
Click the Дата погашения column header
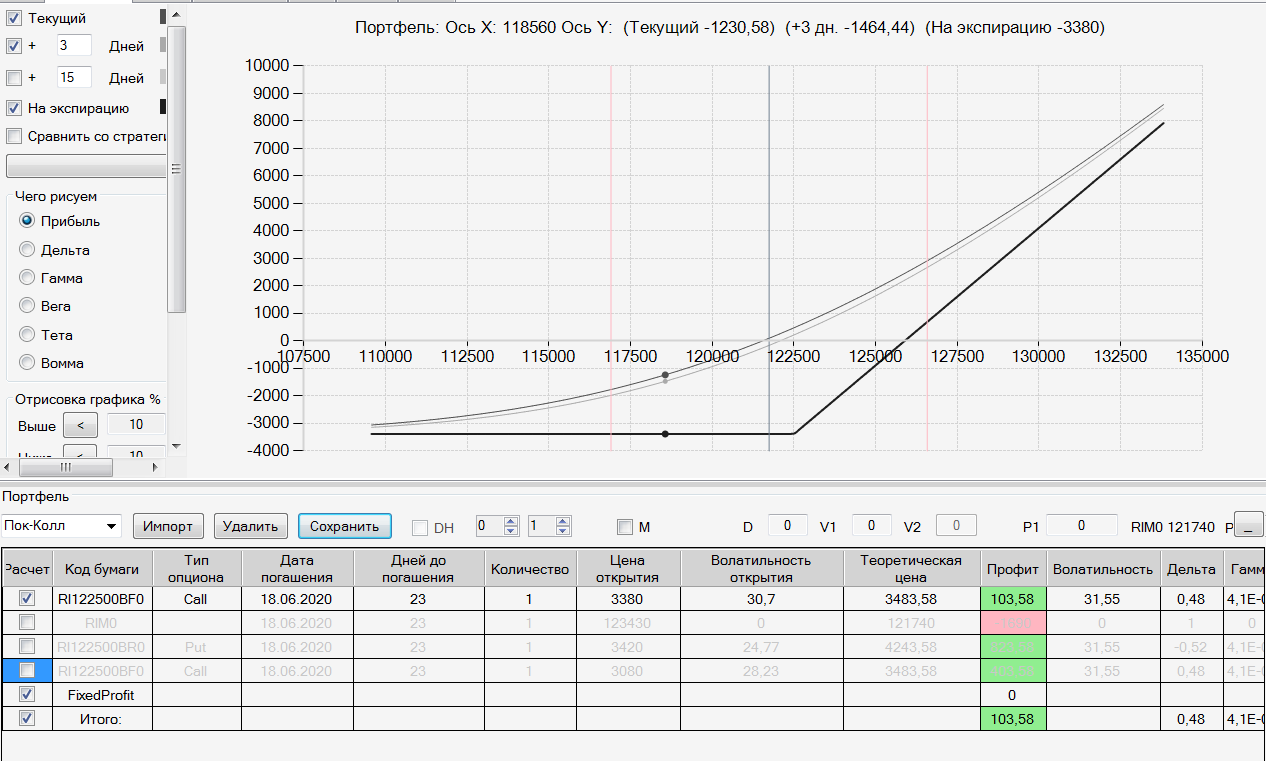point(297,568)
